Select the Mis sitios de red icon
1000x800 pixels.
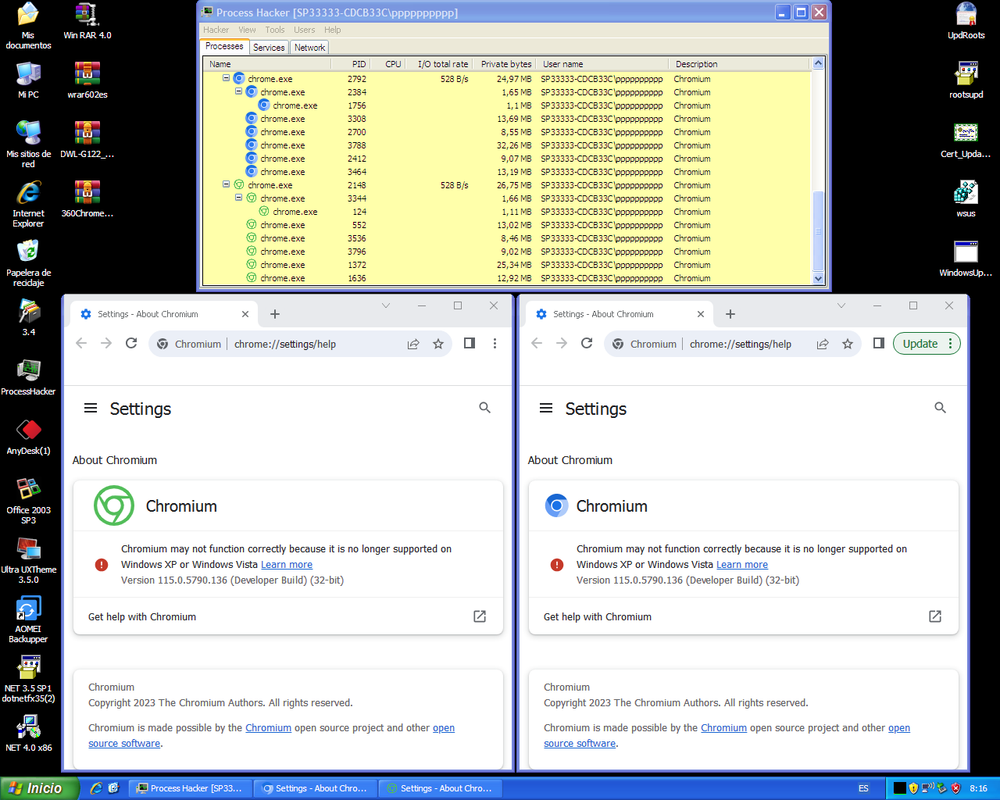(28, 144)
